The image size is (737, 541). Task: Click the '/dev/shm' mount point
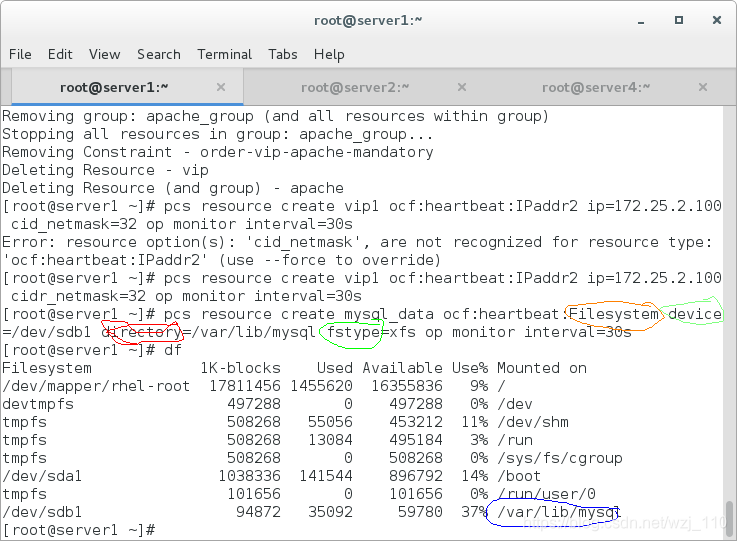pyautogui.click(x=533, y=422)
